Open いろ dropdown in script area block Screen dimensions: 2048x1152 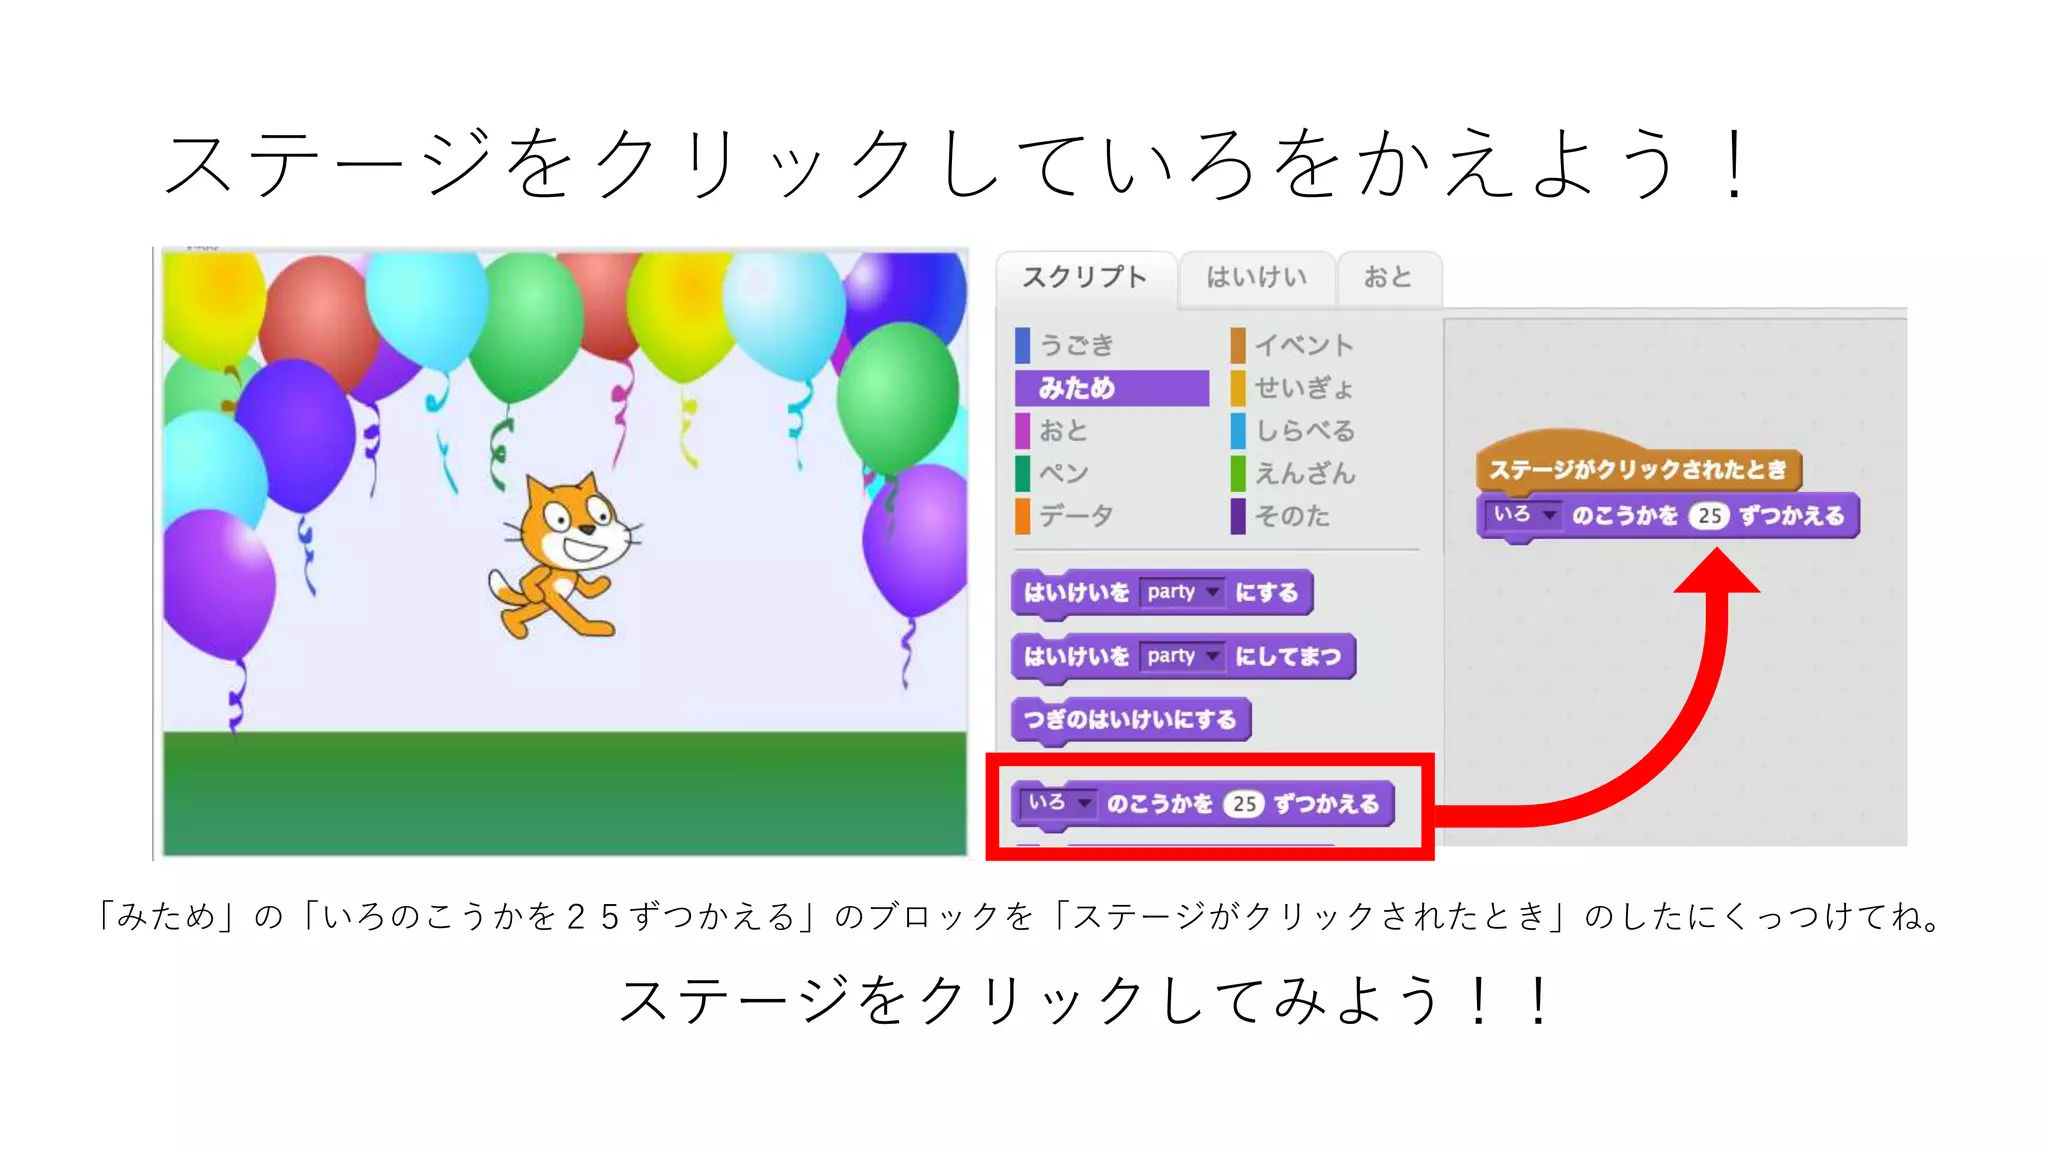coord(1524,514)
